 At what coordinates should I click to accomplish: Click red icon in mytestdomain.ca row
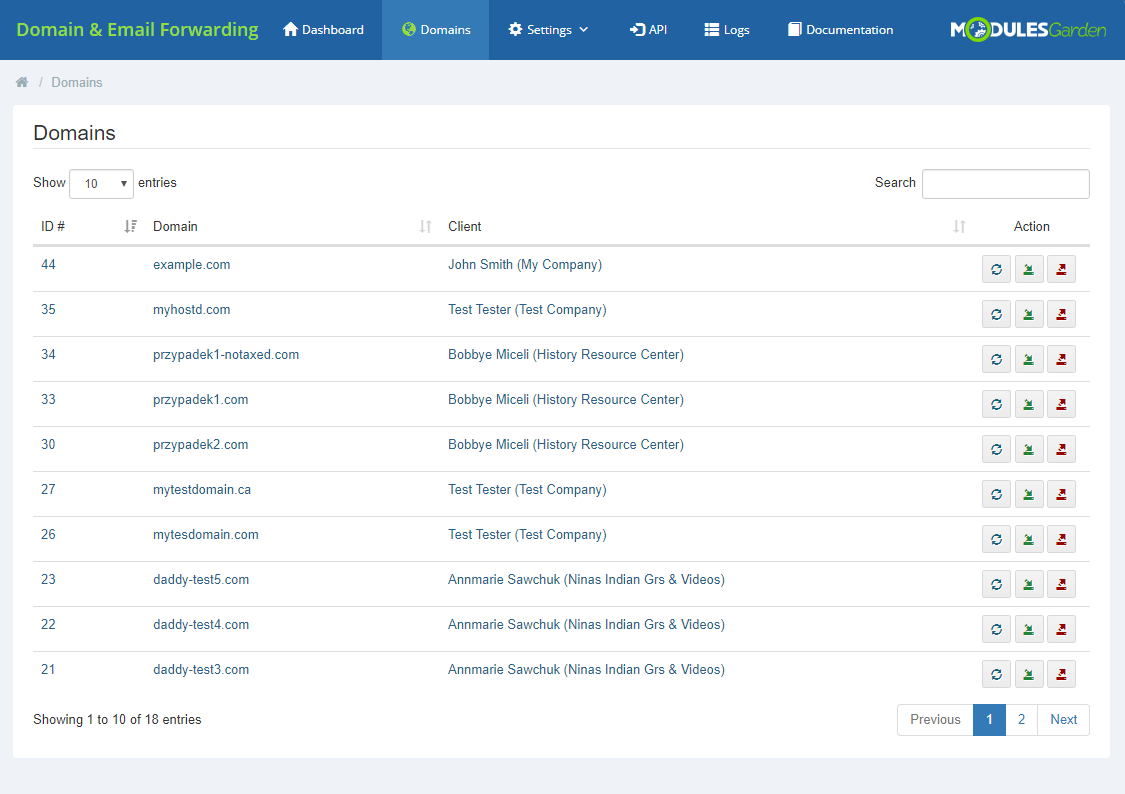1061,494
